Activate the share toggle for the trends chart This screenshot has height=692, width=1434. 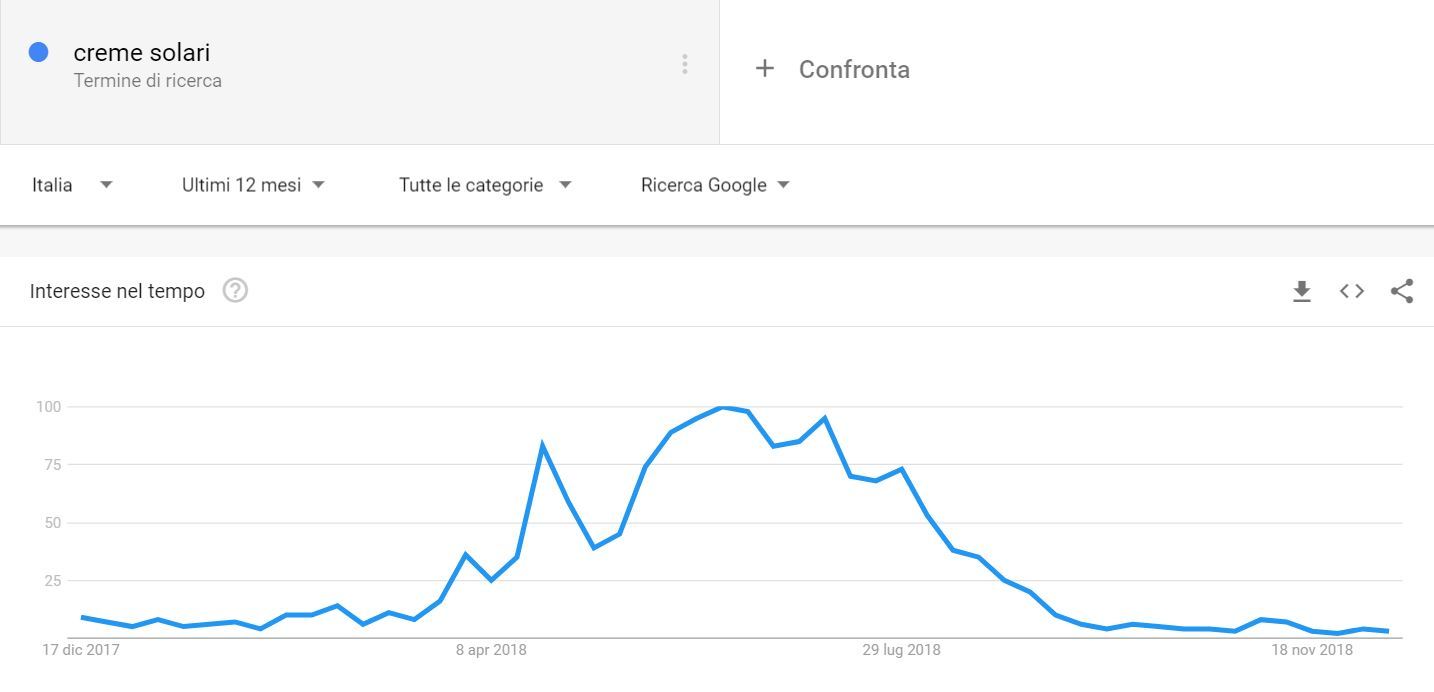click(x=1401, y=291)
